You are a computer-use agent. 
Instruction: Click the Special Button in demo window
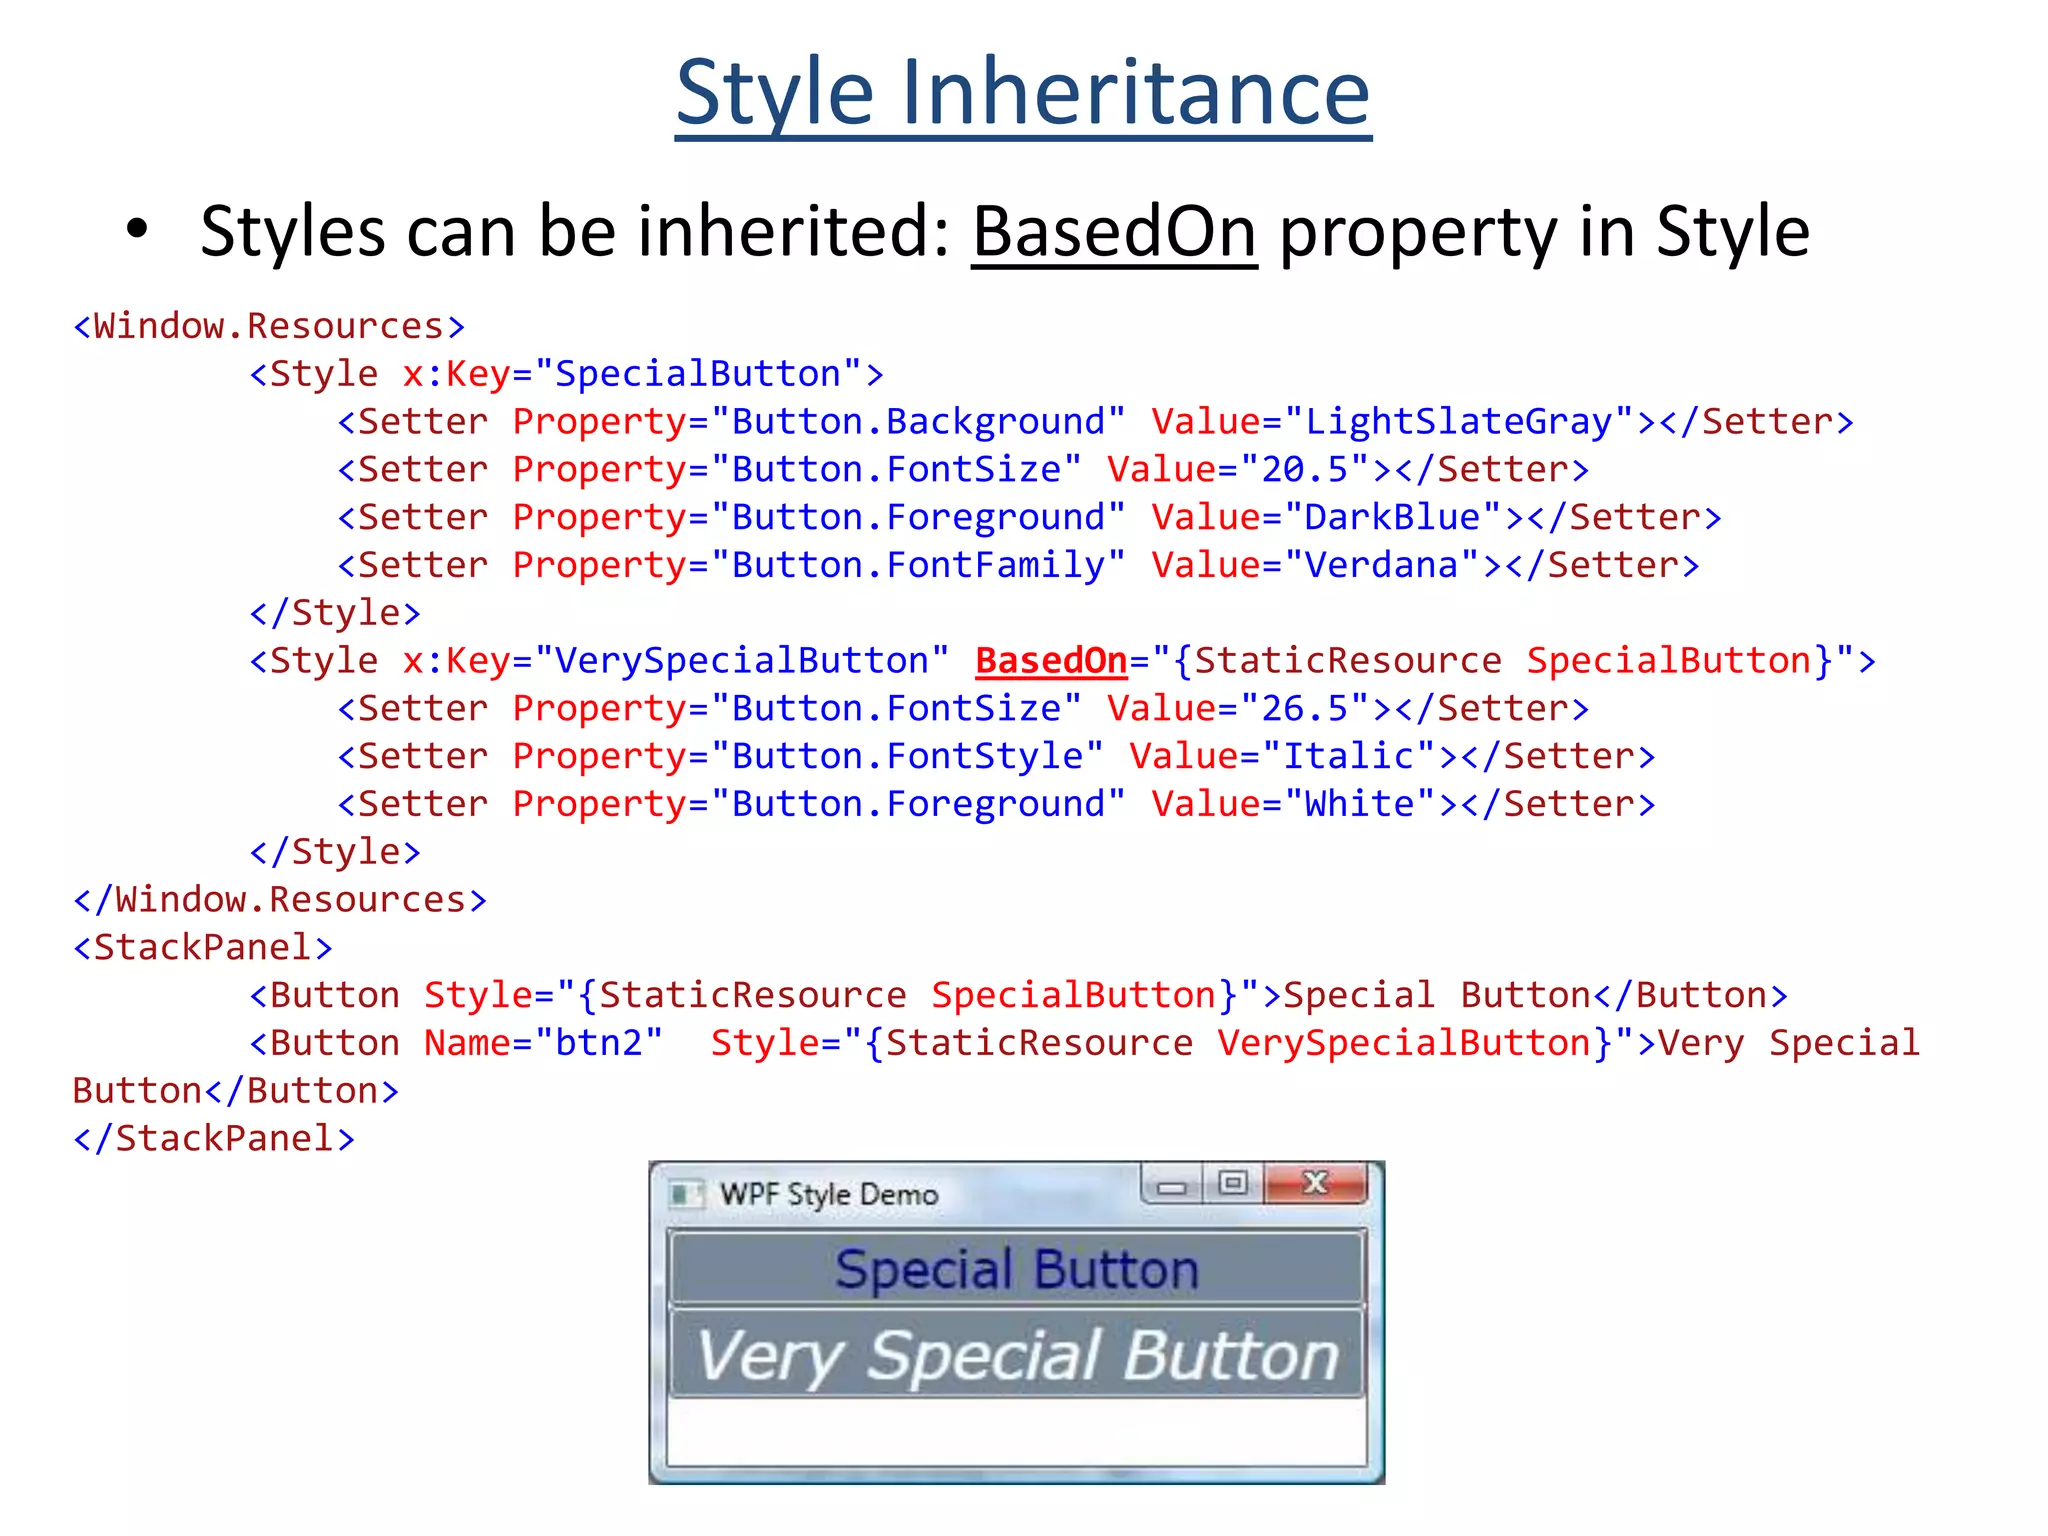[1016, 1270]
